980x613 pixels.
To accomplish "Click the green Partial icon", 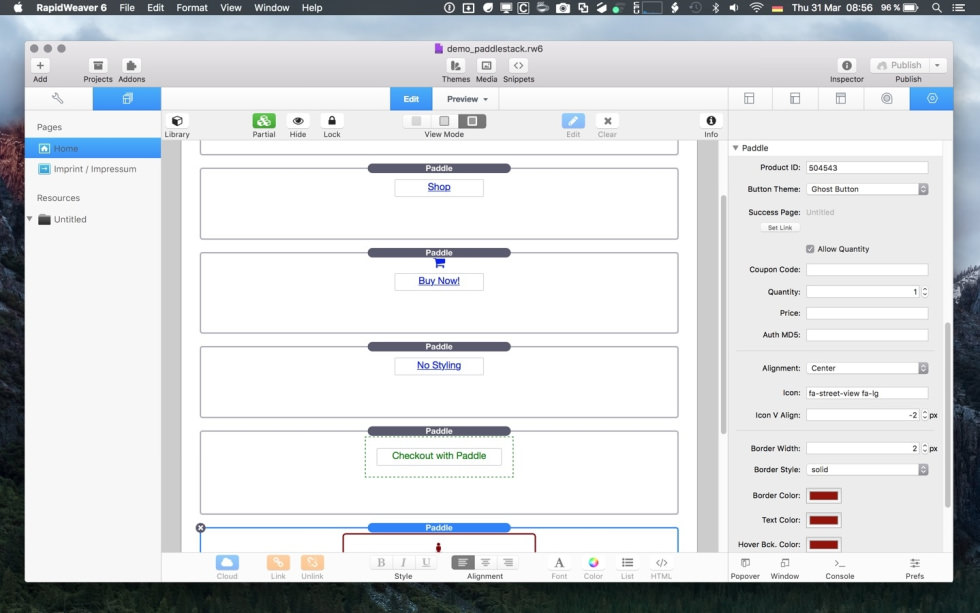I will (x=264, y=121).
